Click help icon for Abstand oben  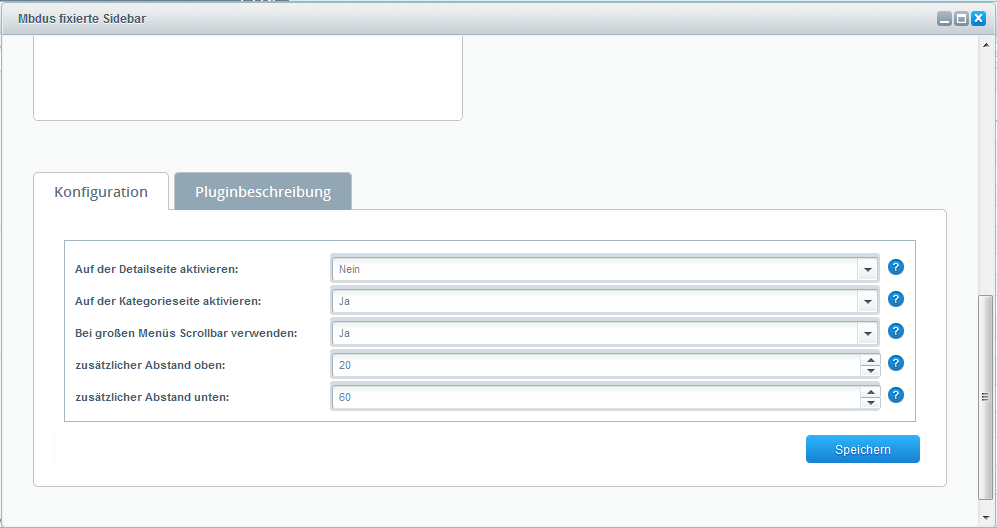point(896,363)
